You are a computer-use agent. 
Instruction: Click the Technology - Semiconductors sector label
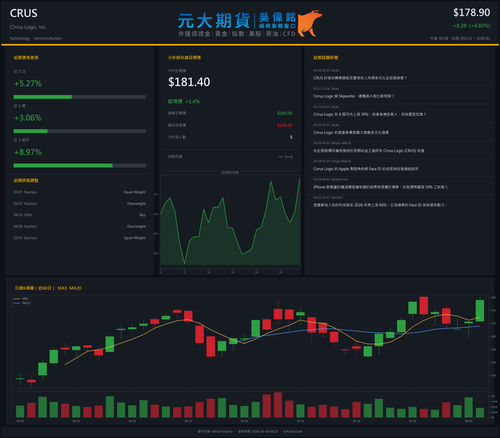(x=36, y=38)
